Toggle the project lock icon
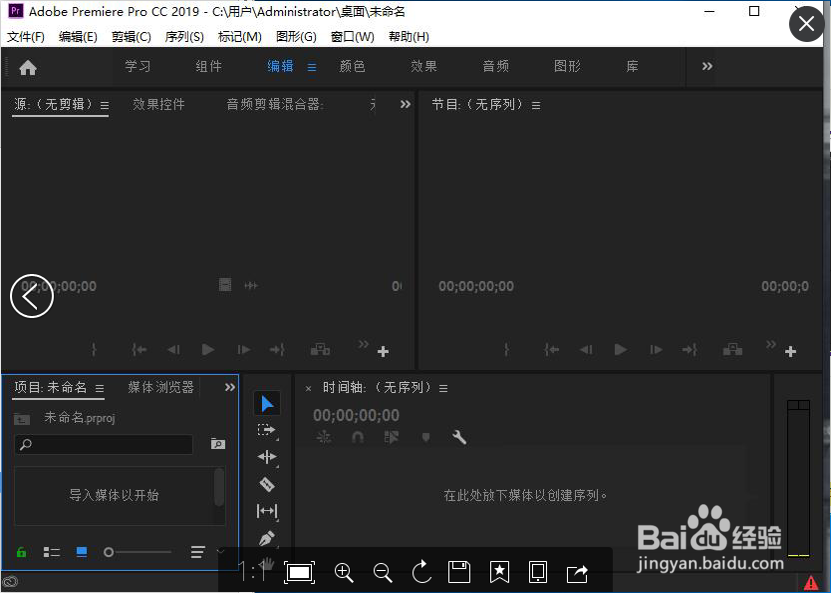The width and height of the screenshot is (831, 593). pyautogui.click(x=20, y=551)
